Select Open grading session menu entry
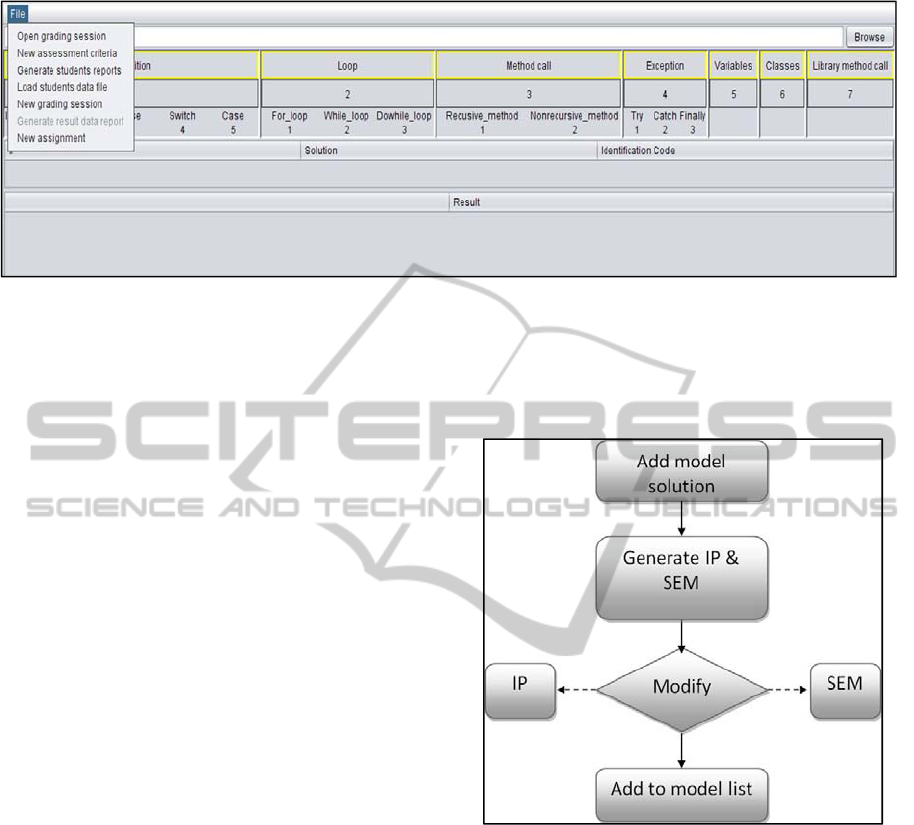 coord(61,36)
